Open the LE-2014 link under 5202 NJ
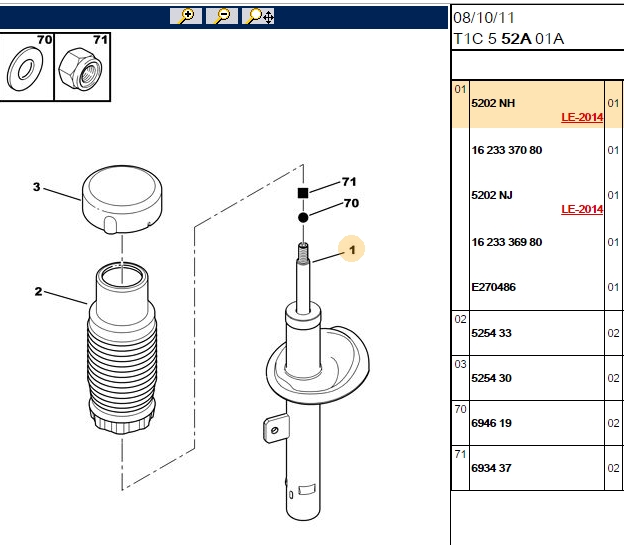The width and height of the screenshot is (624, 545). [x=582, y=209]
